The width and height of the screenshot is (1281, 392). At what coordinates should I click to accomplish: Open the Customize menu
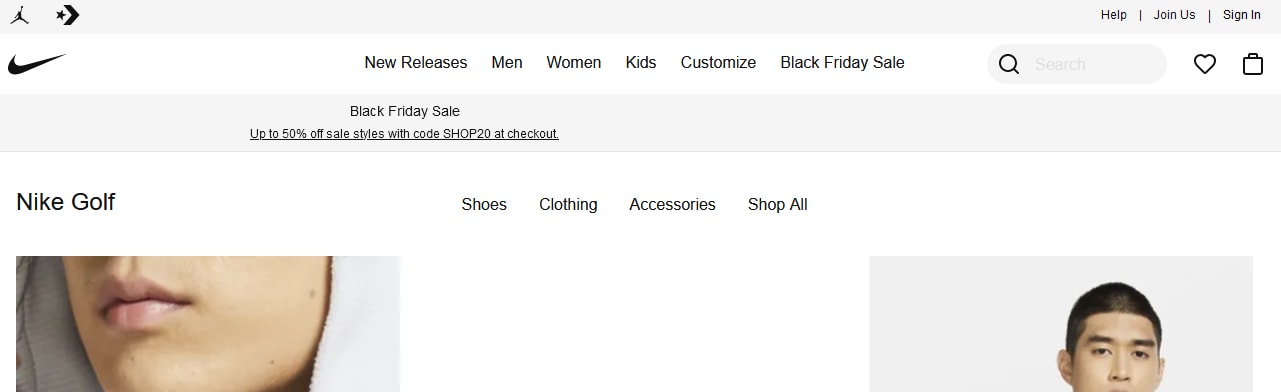pyautogui.click(x=718, y=63)
